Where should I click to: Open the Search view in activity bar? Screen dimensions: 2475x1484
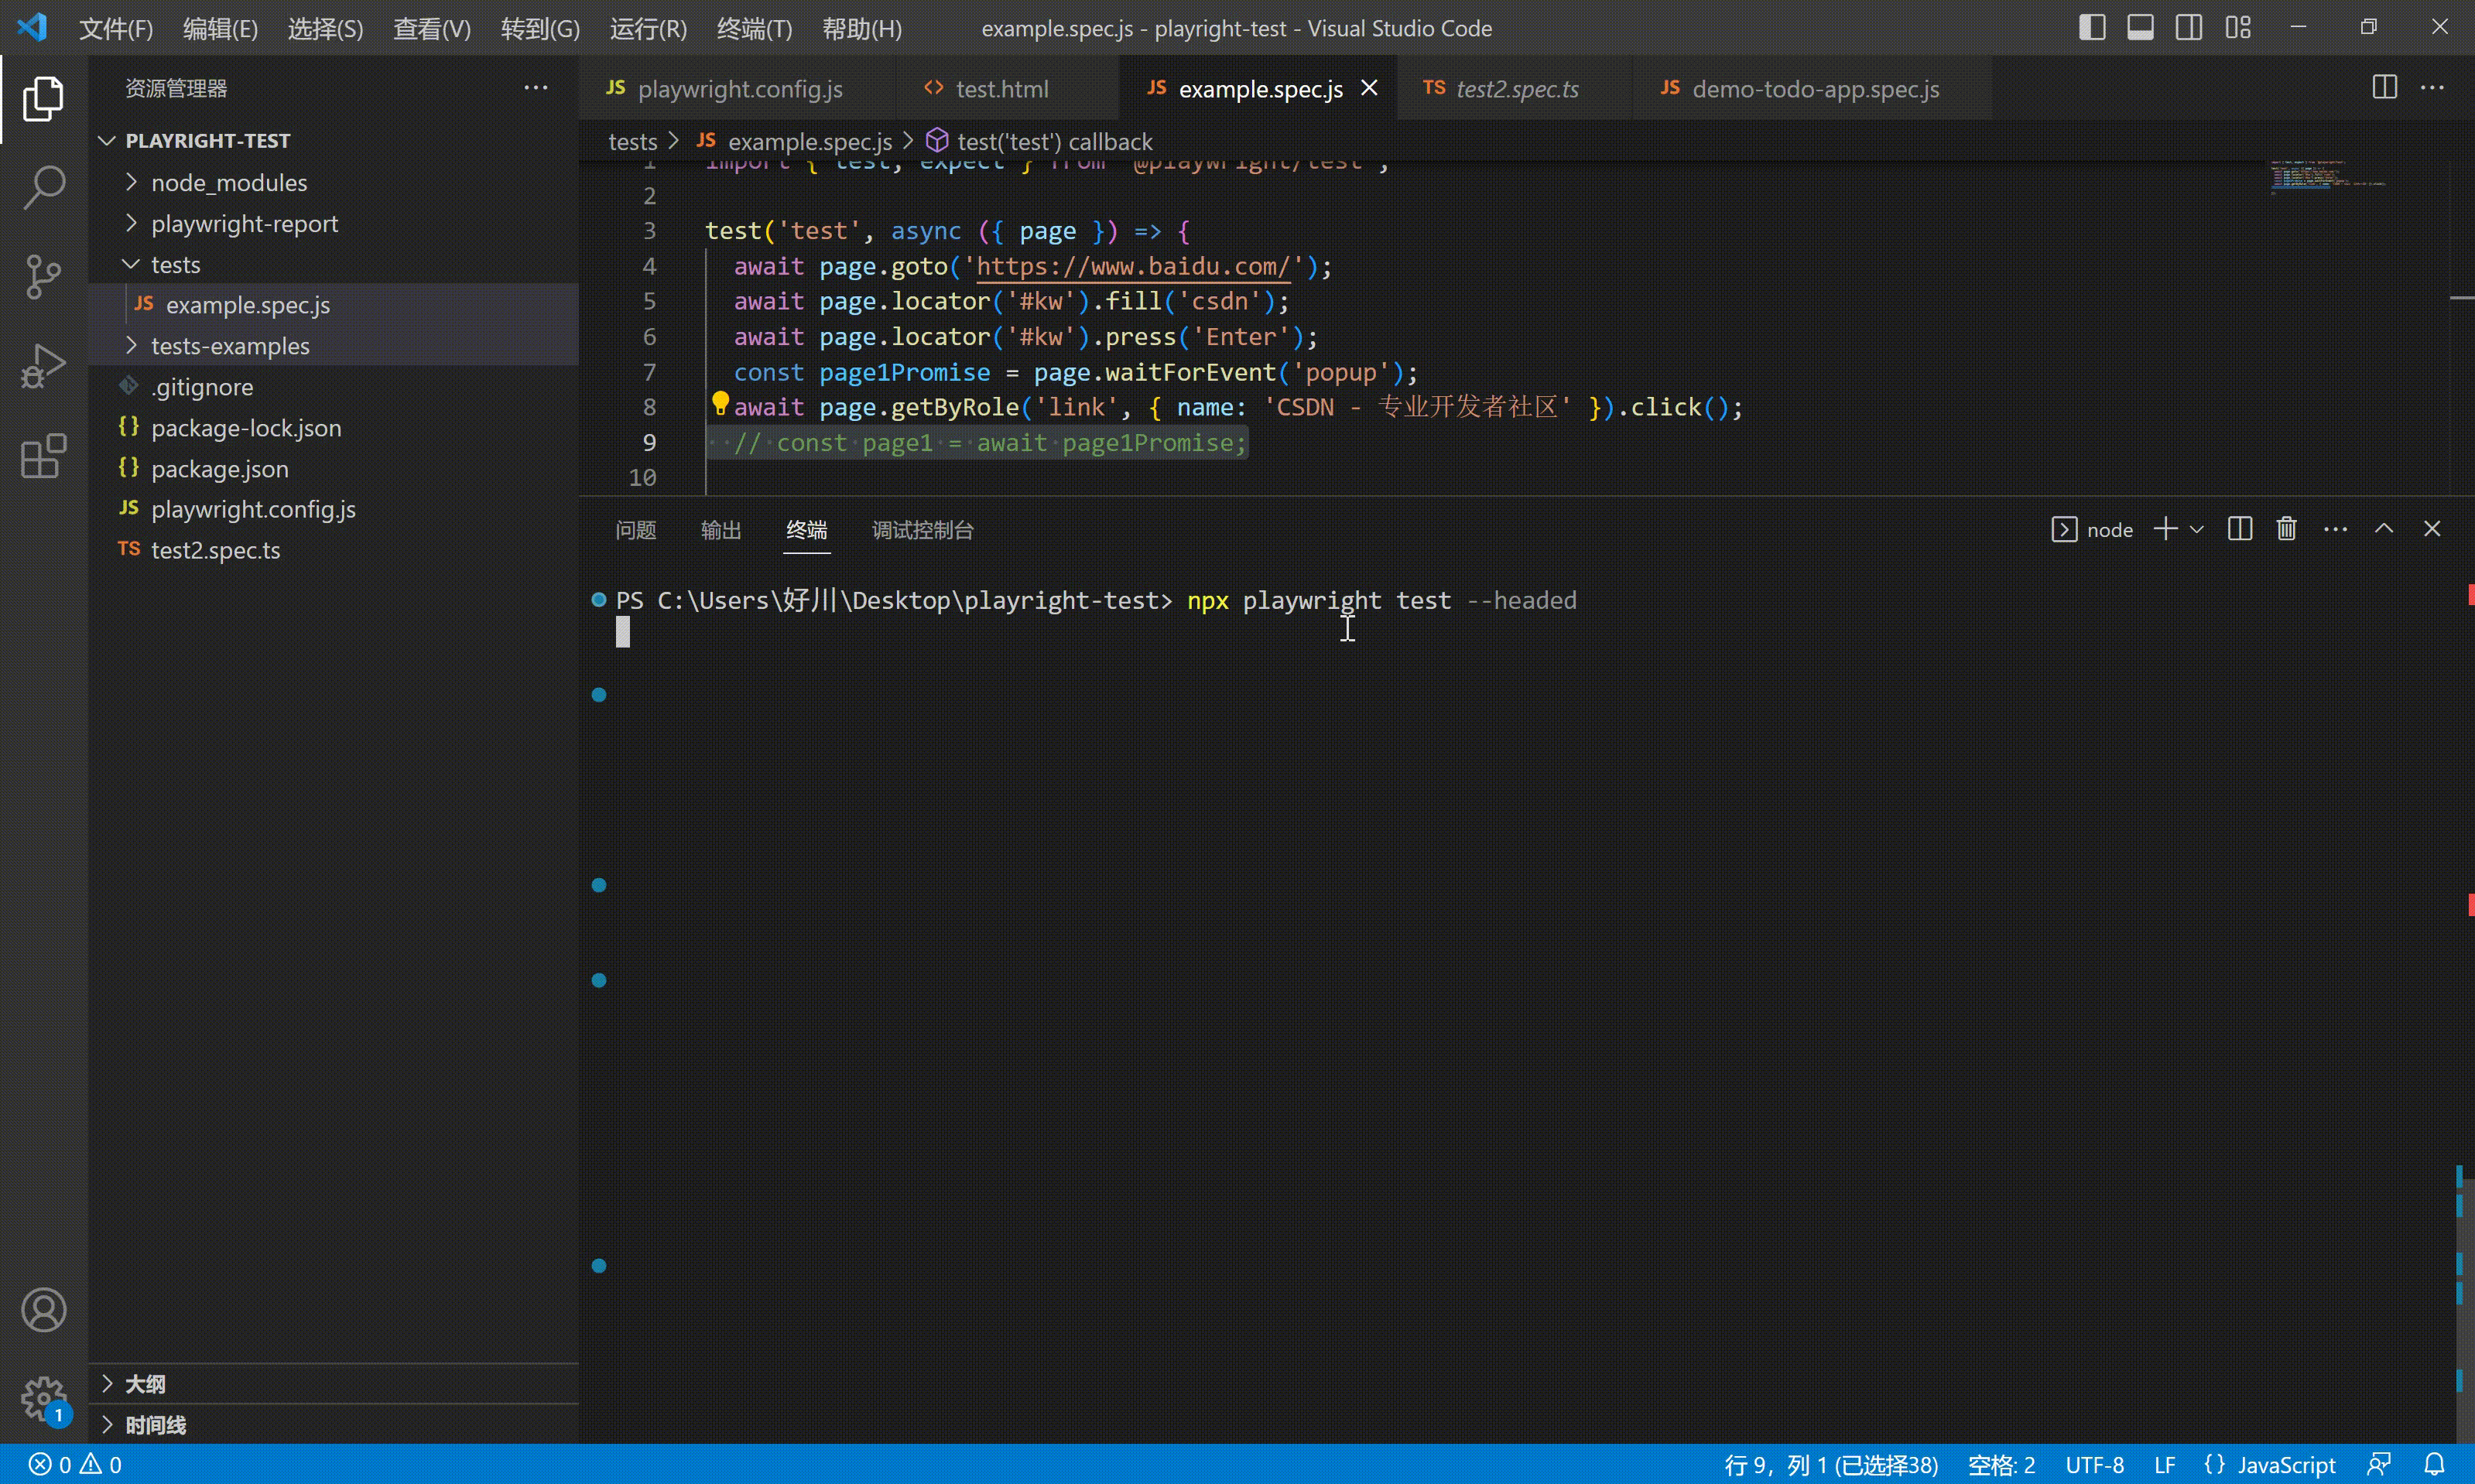(43, 187)
